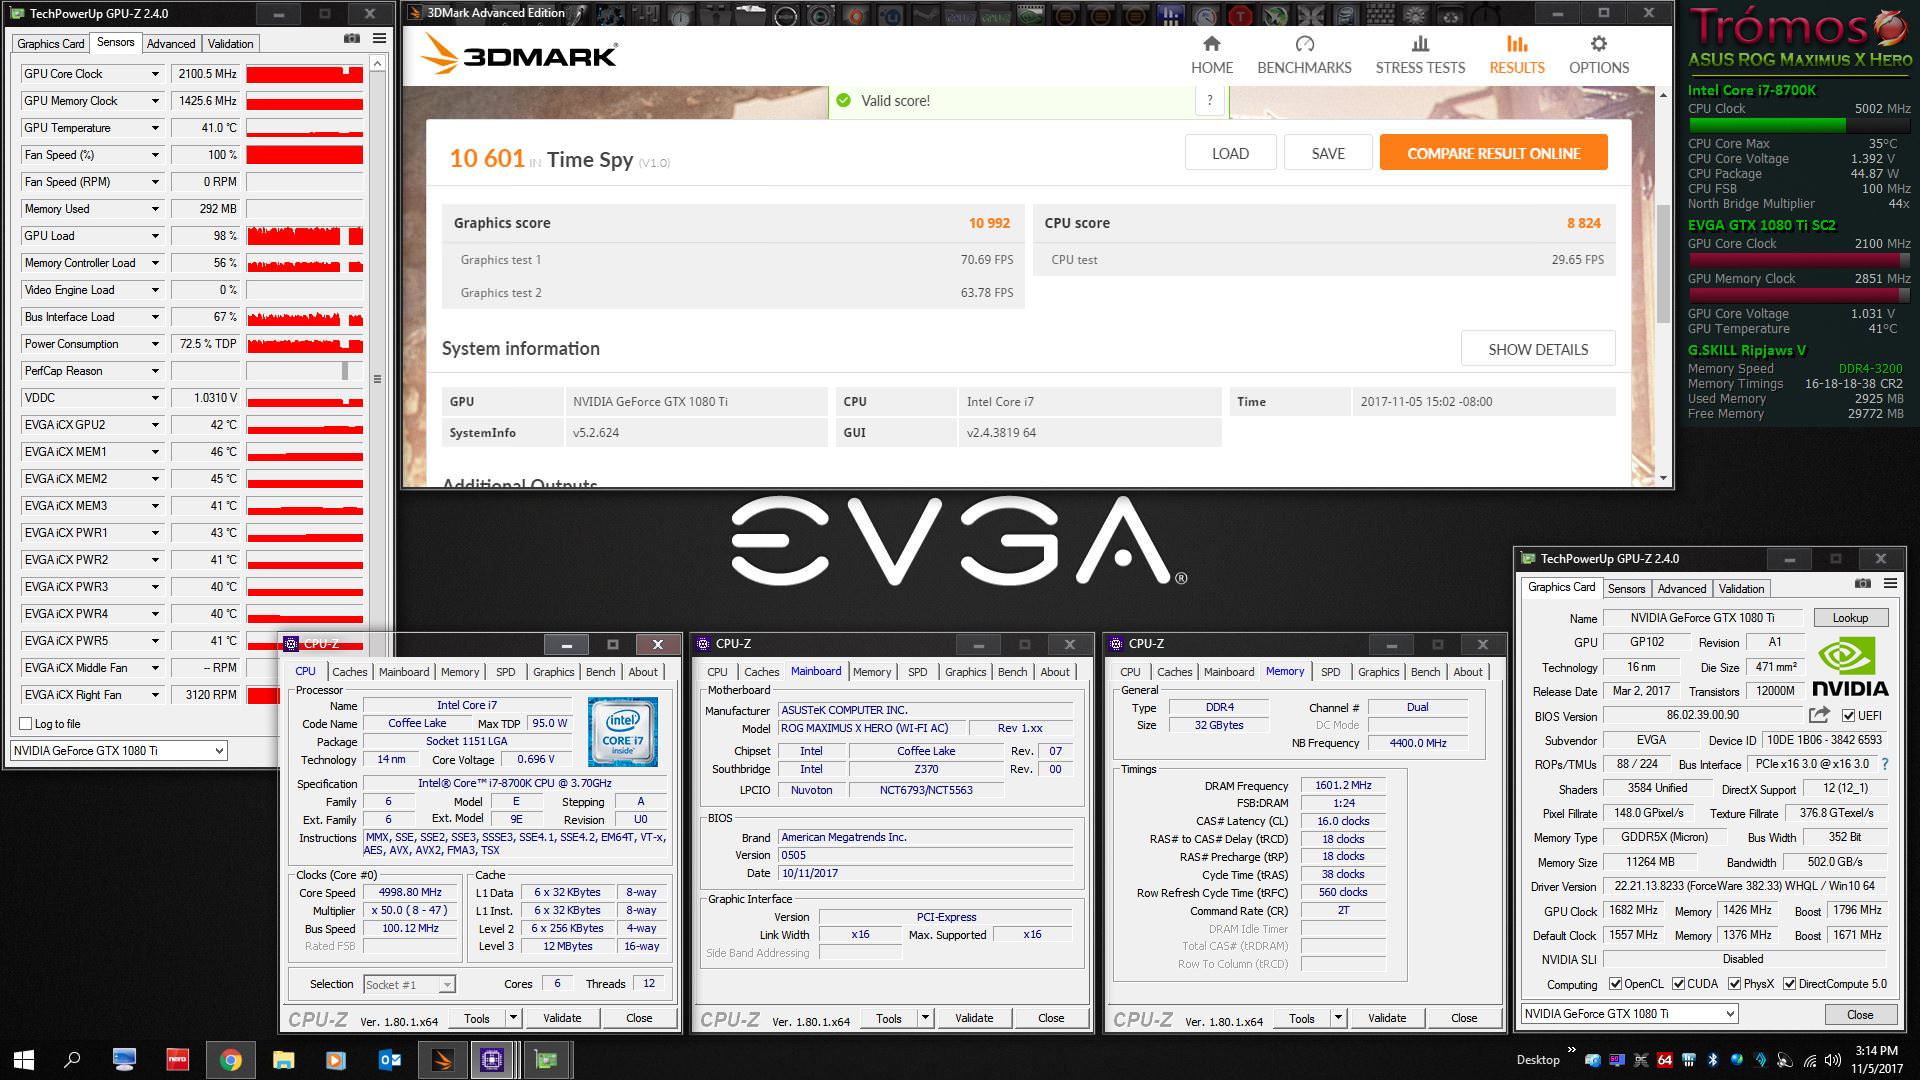This screenshot has width=1920, height=1080.
Task: Open hamburger menu in GPU-Z Graphics Card window
Action: tap(1890, 583)
